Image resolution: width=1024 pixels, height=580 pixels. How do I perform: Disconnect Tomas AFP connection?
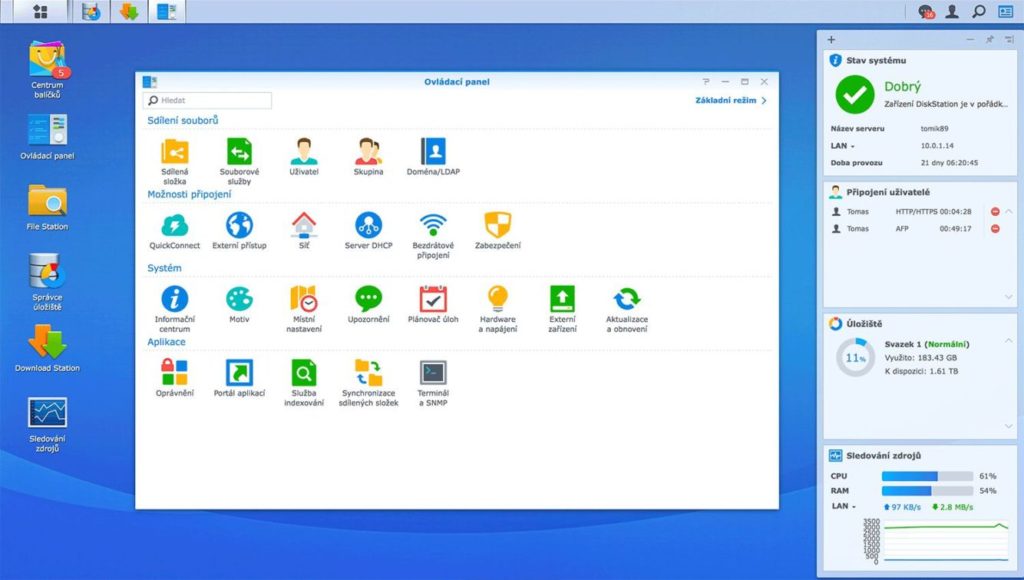995,229
